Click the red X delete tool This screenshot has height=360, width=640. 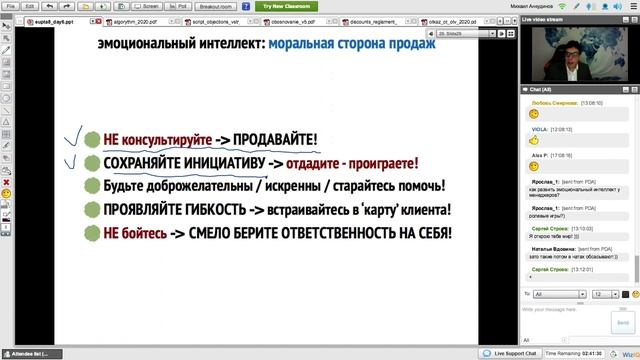pos(6,182)
